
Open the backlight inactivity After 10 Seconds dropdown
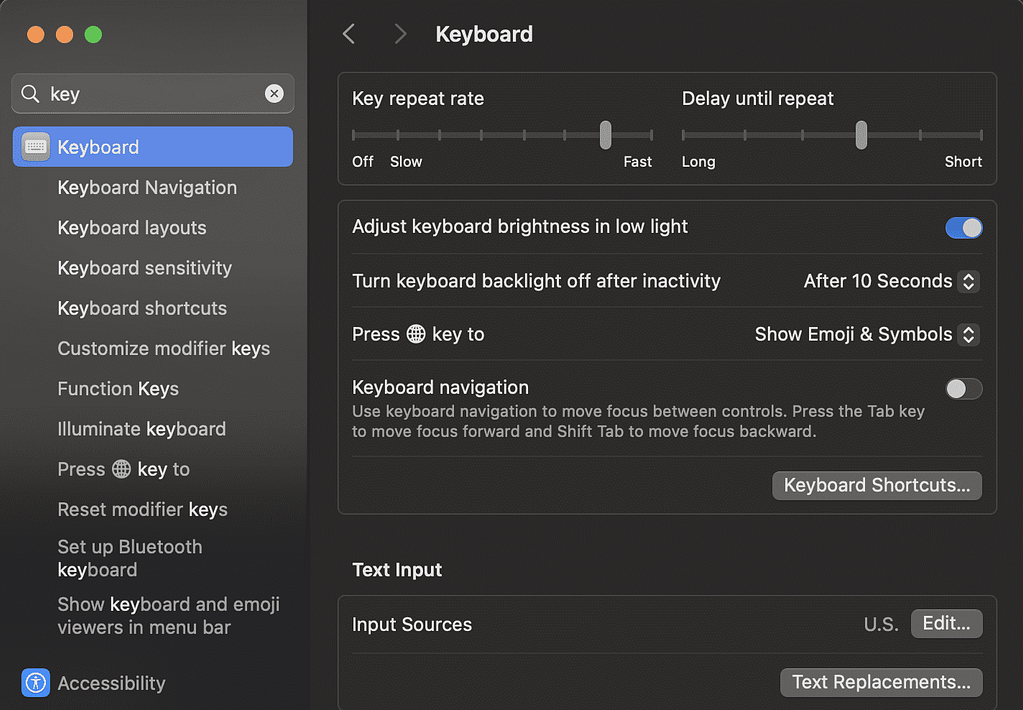891,281
